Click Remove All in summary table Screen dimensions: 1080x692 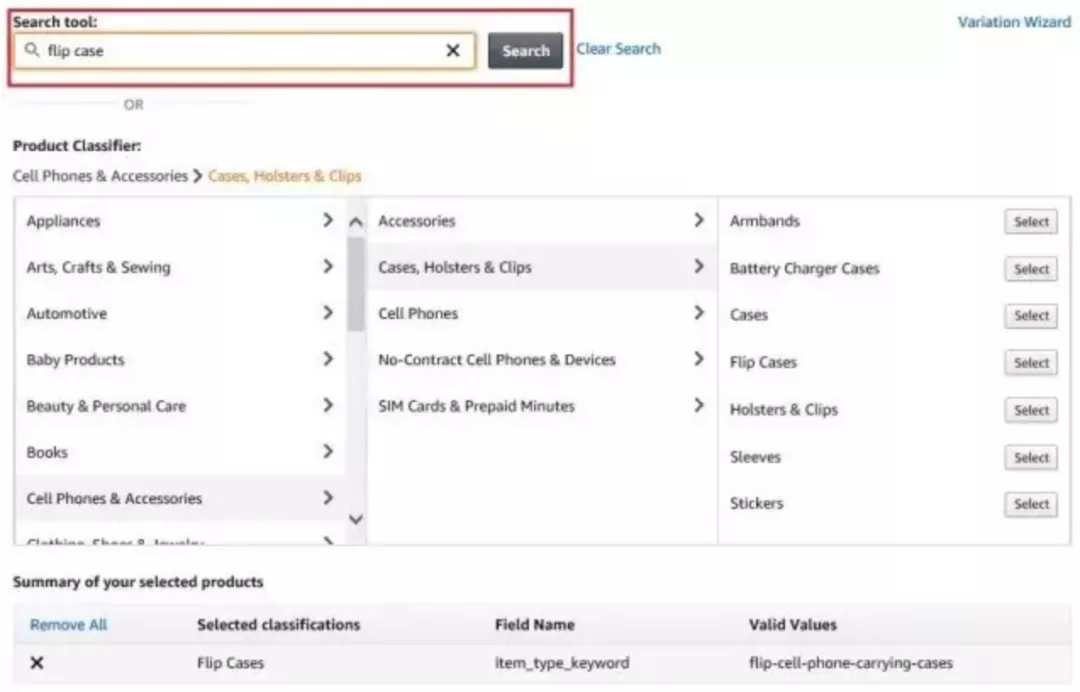(x=68, y=625)
